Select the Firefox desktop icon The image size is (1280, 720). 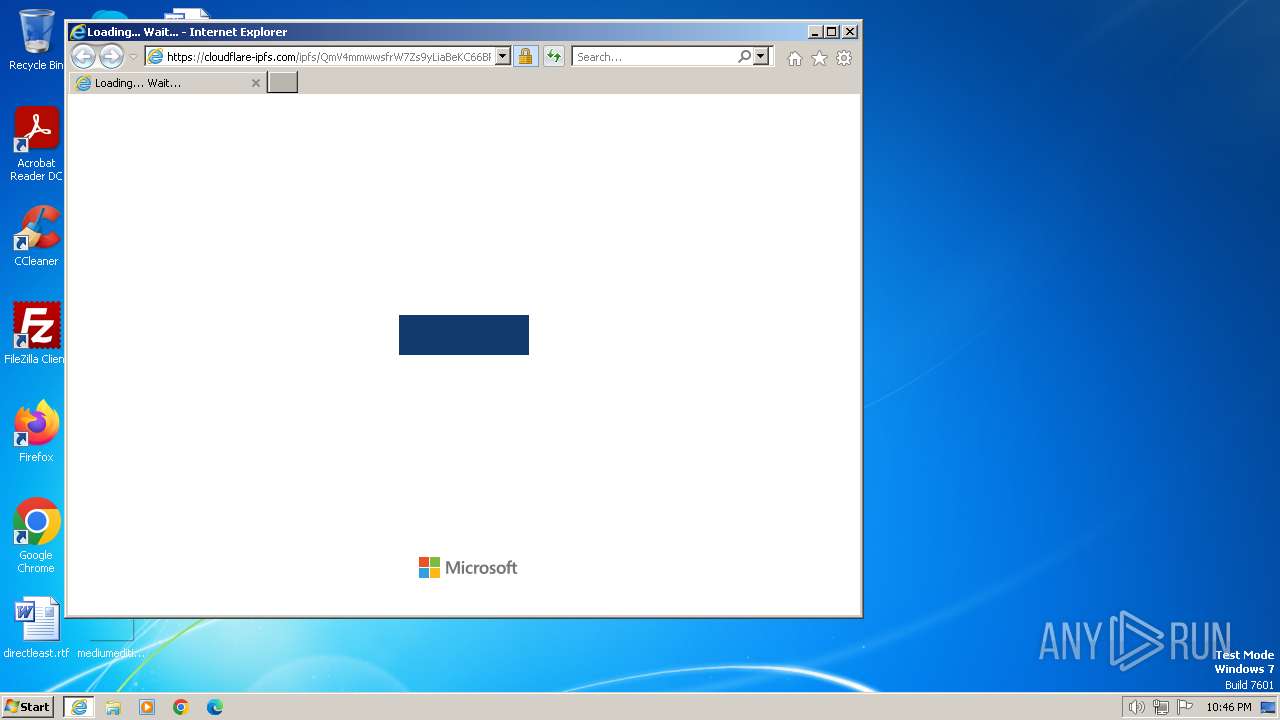click(36, 431)
